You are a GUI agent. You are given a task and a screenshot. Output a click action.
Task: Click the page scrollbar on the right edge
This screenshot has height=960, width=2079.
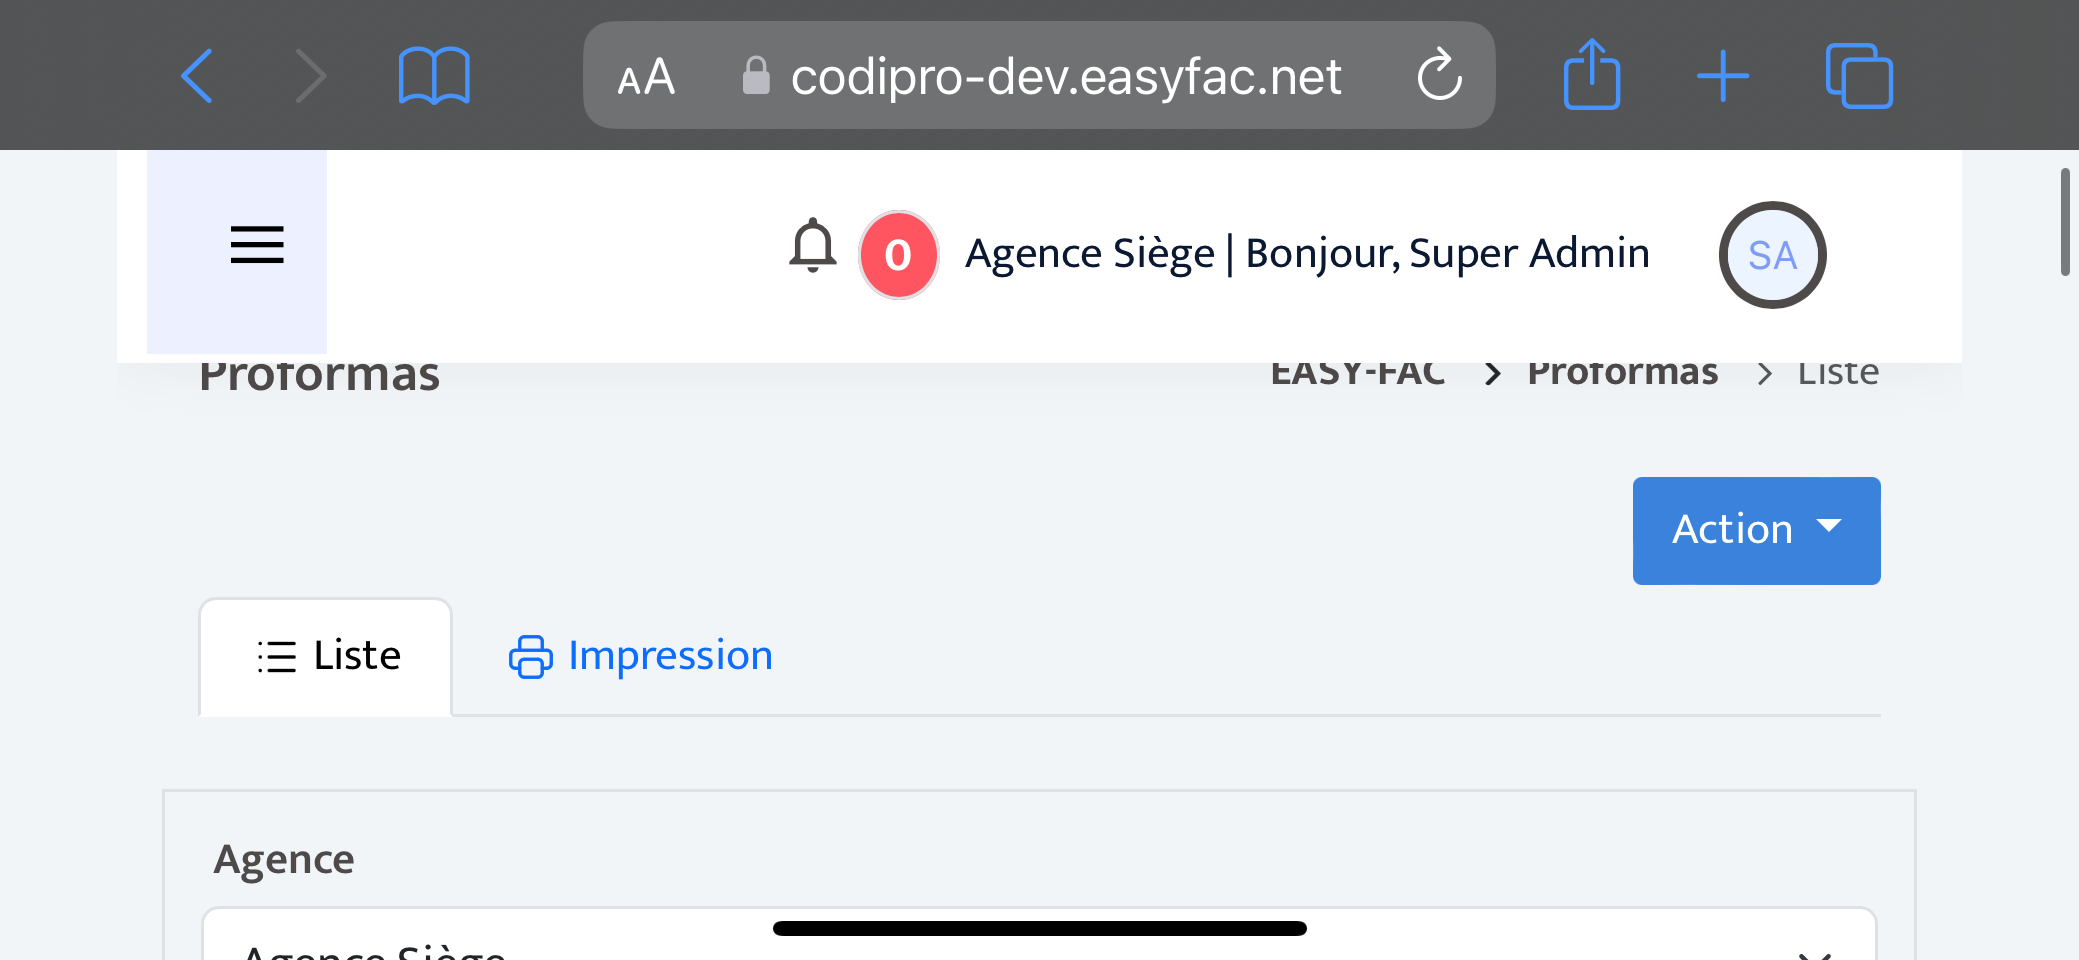click(2064, 222)
